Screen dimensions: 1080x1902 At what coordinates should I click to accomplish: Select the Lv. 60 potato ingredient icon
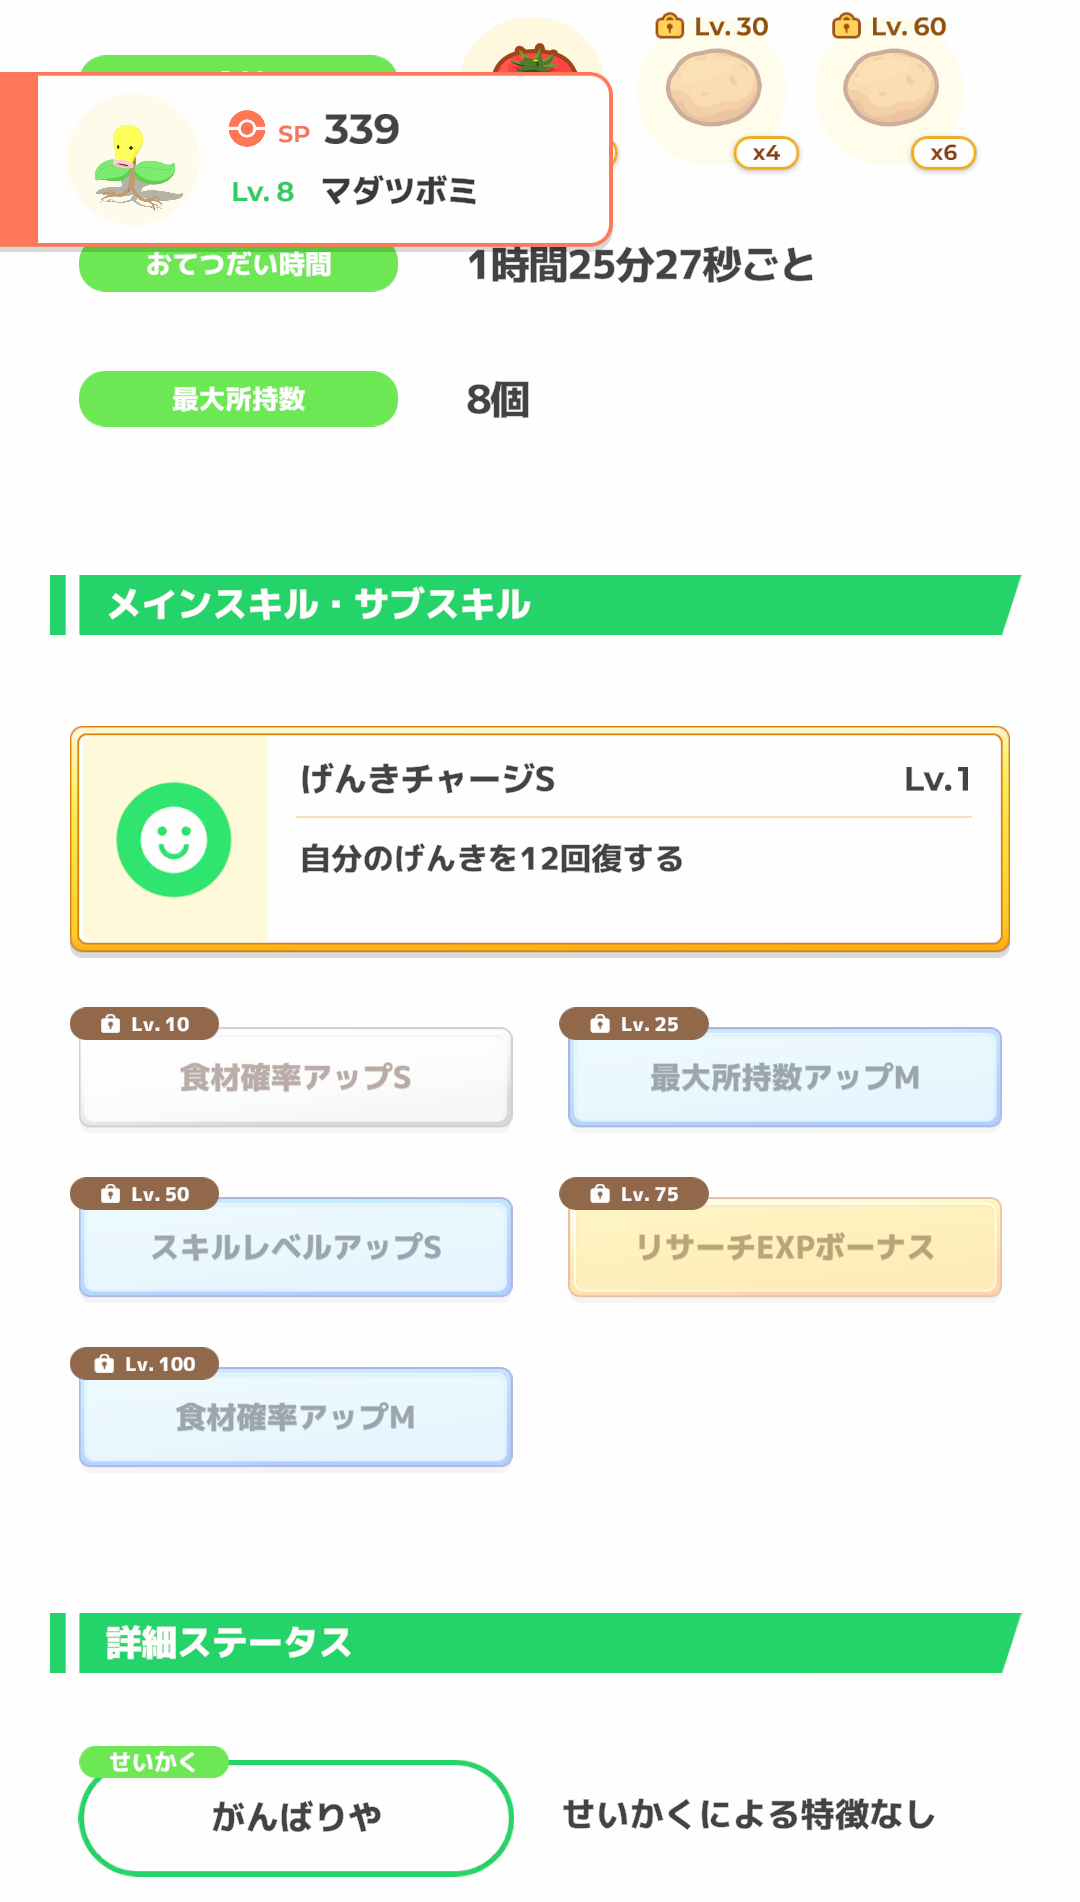(891, 89)
